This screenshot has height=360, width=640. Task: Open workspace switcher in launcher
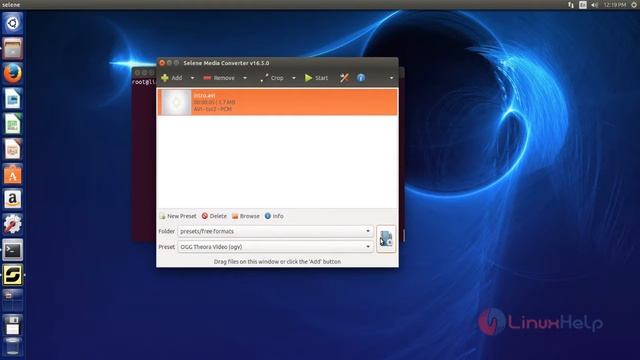(13, 300)
